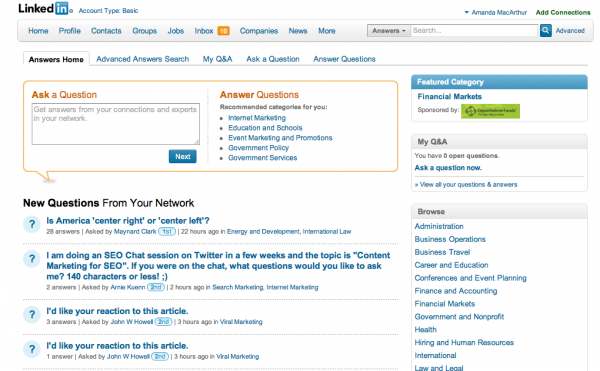Go to Home in the navigation bar
The width and height of the screenshot is (600, 371).
pyautogui.click(x=38, y=31)
